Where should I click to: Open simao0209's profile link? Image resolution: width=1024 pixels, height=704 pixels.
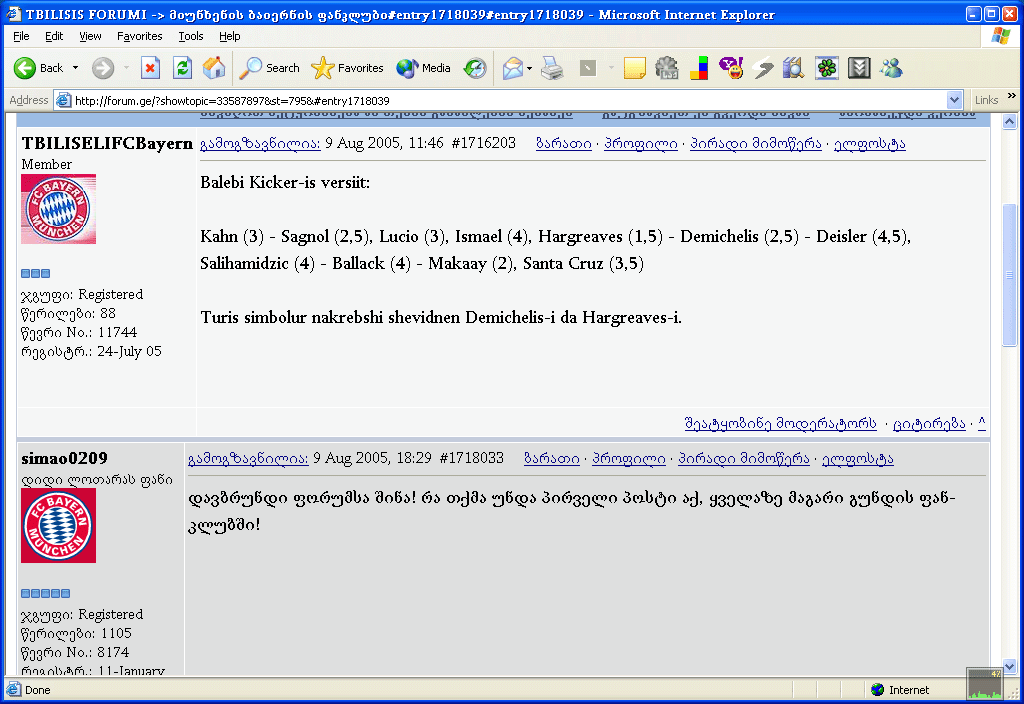629,458
